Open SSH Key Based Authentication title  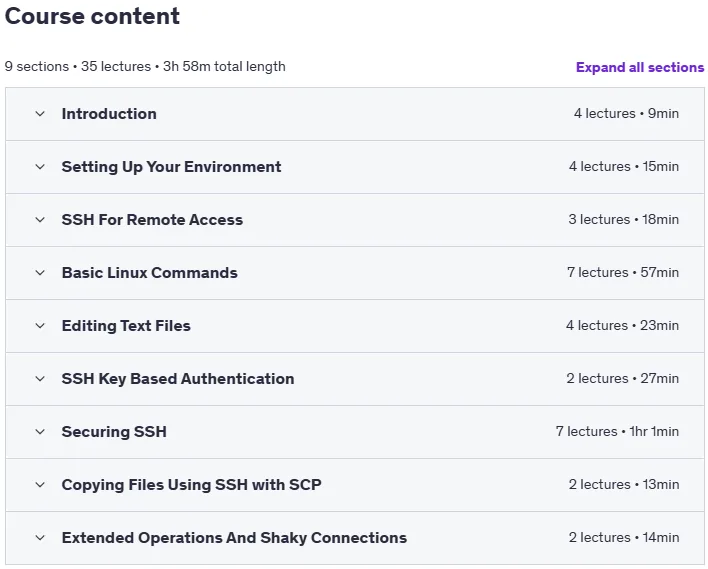pyautogui.click(x=178, y=379)
